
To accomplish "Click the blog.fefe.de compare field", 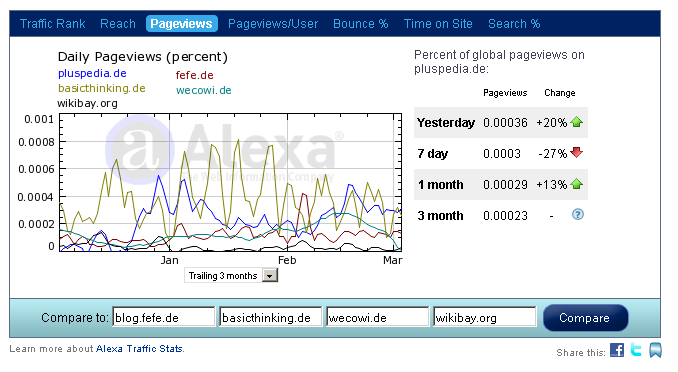I will [163, 317].
